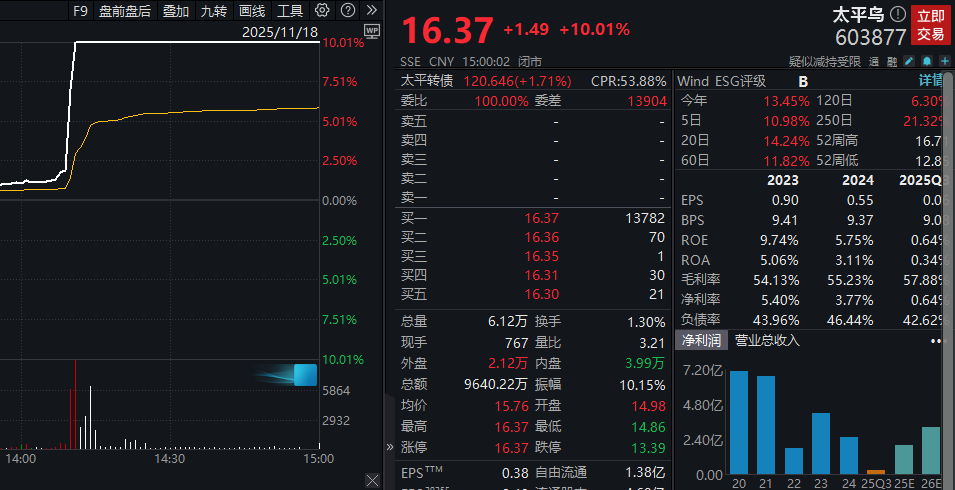The width and height of the screenshot is (955, 490).
Task: Click the 立即交易 trade button
Action: tap(931, 25)
